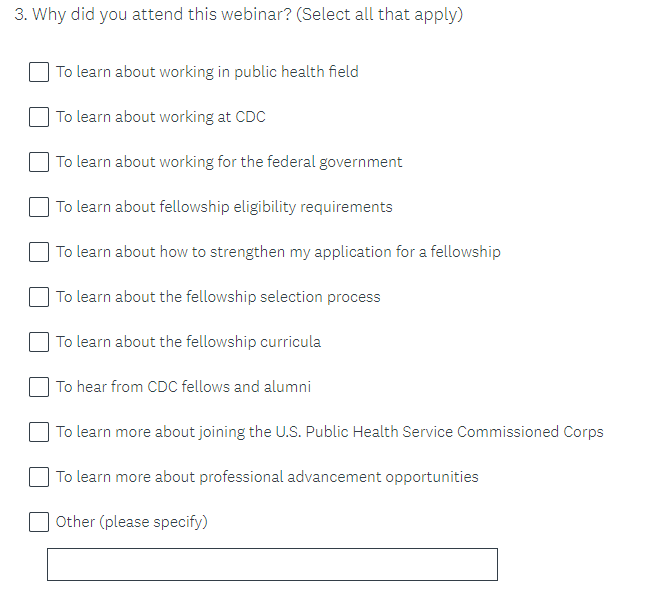Check the working in public health field box
663x605 pixels.
[x=39, y=72]
